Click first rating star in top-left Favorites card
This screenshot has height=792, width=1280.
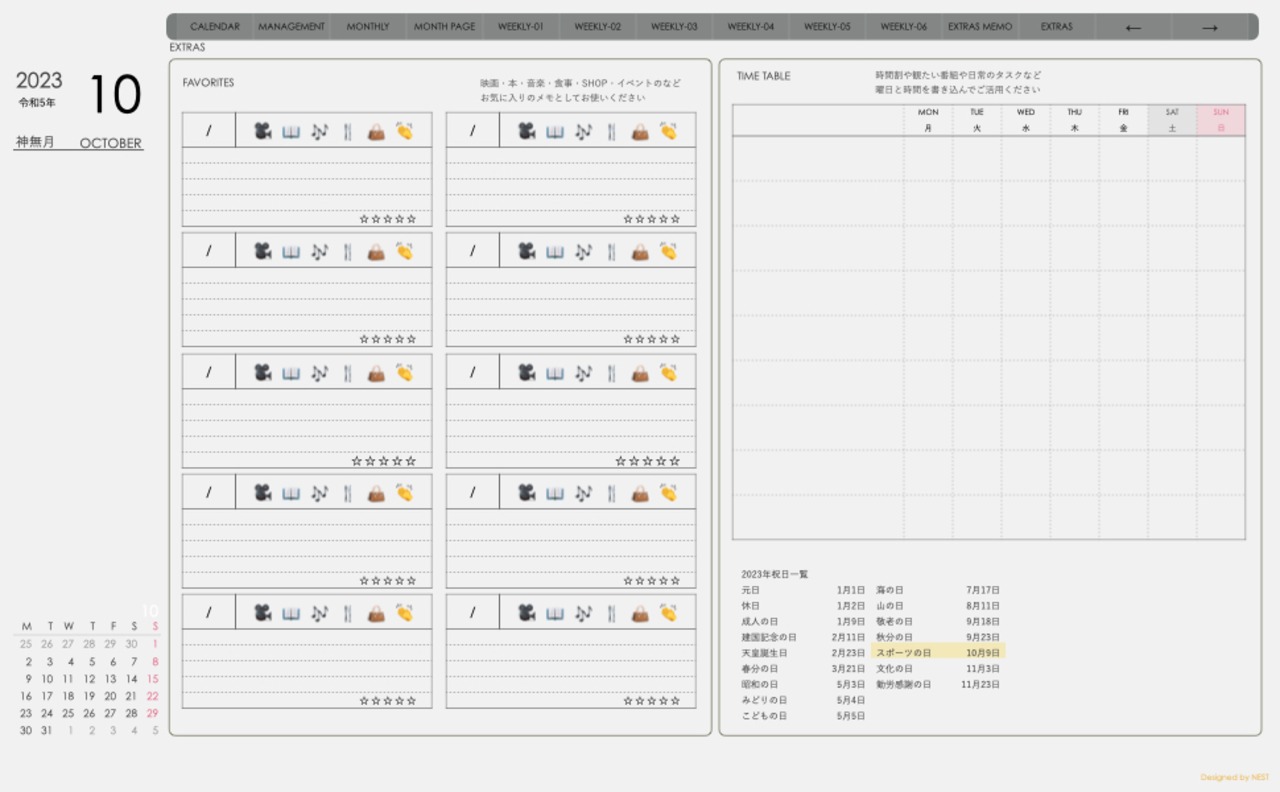click(364, 219)
